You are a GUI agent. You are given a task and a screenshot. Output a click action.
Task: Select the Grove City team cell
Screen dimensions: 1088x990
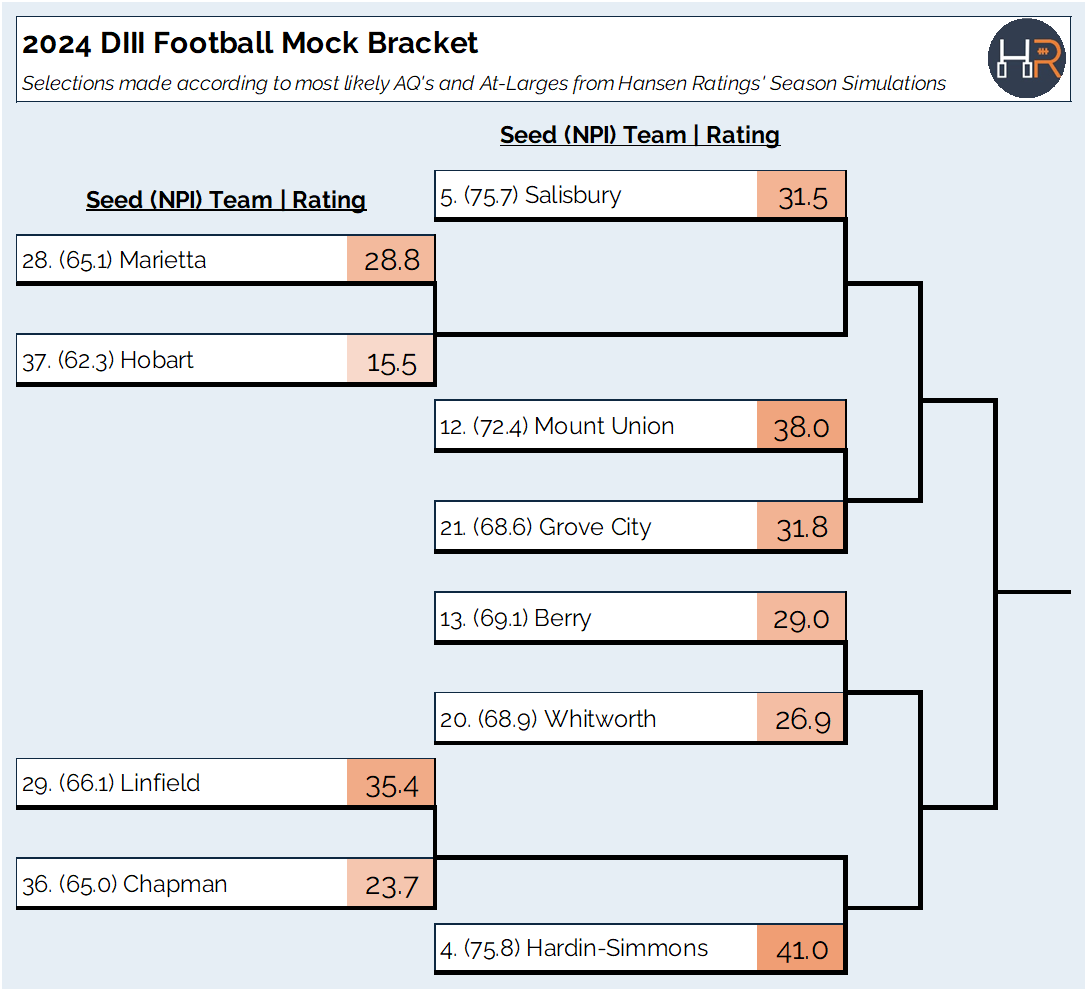tap(596, 527)
